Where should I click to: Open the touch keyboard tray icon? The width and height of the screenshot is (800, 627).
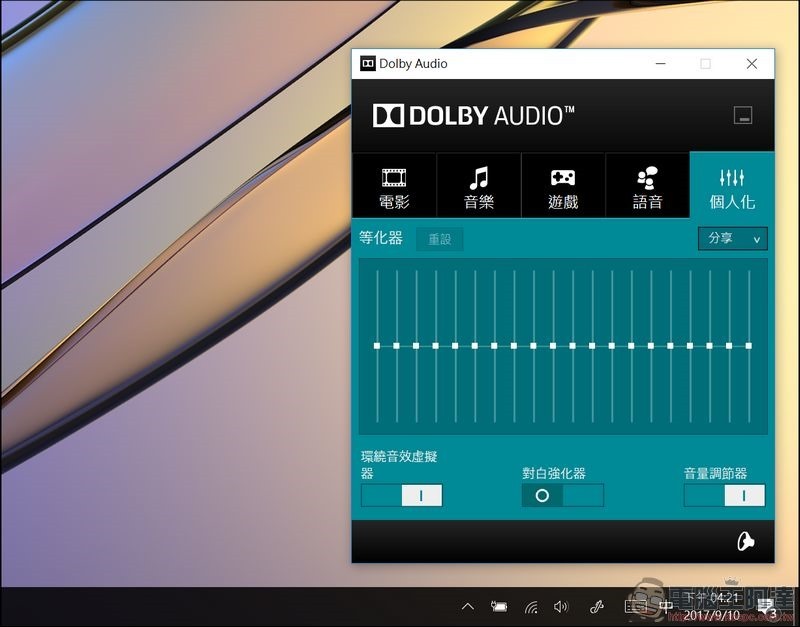coord(635,607)
